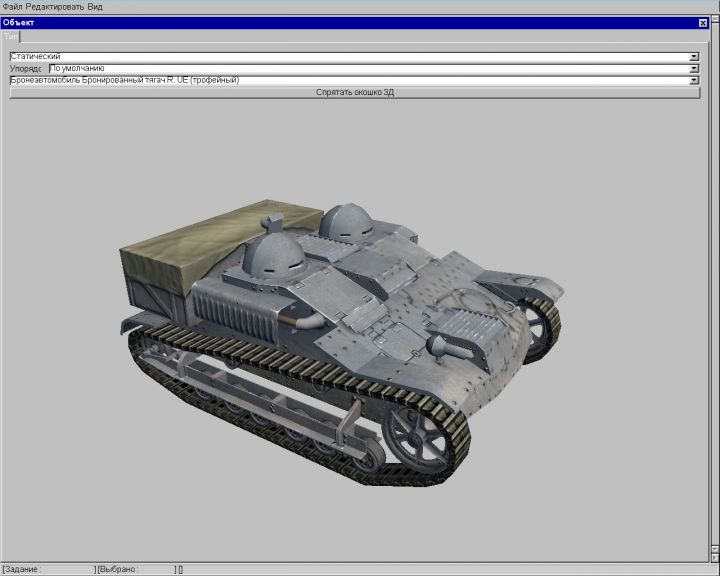720x576 pixels.
Task: Switch to the Тип tab
Action: [11, 35]
